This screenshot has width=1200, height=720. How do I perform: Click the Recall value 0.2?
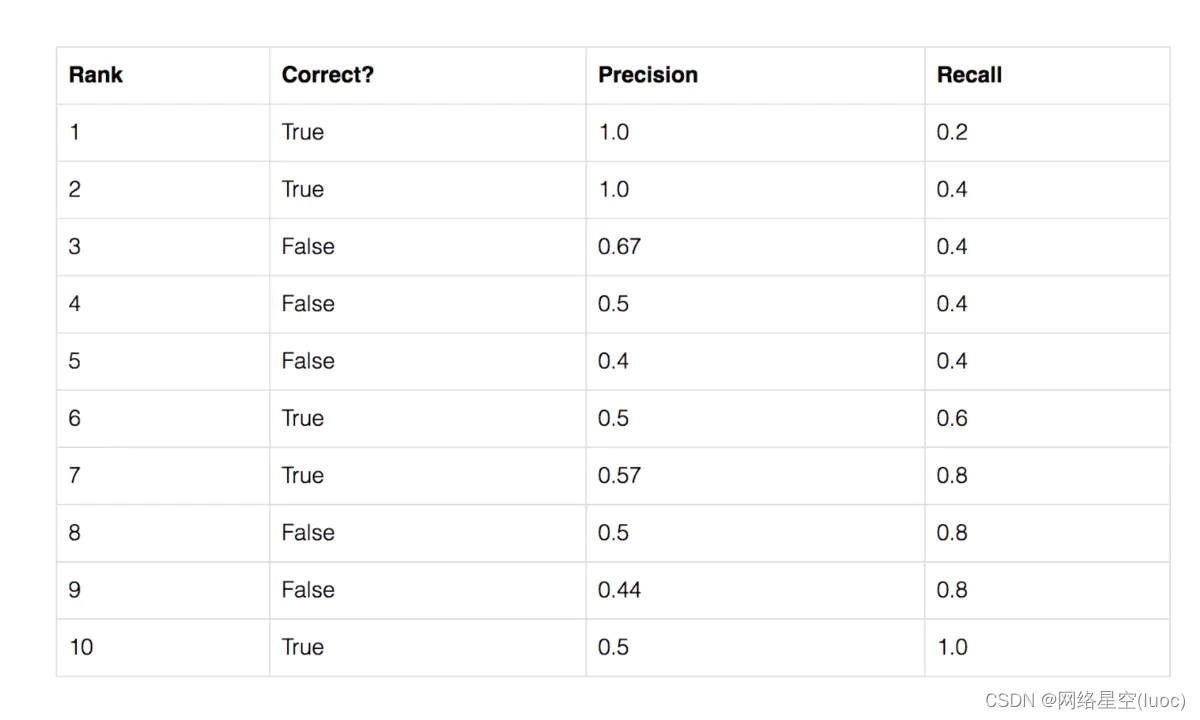tap(952, 132)
